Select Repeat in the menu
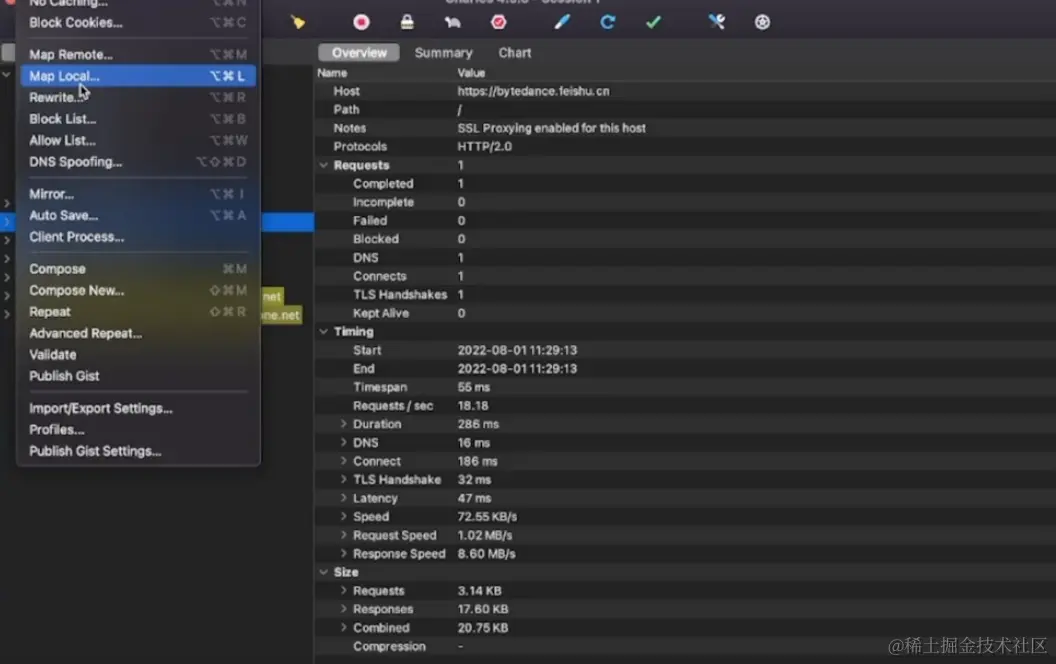The width and height of the screenshot is (1056, 664). tap(138, 312)
